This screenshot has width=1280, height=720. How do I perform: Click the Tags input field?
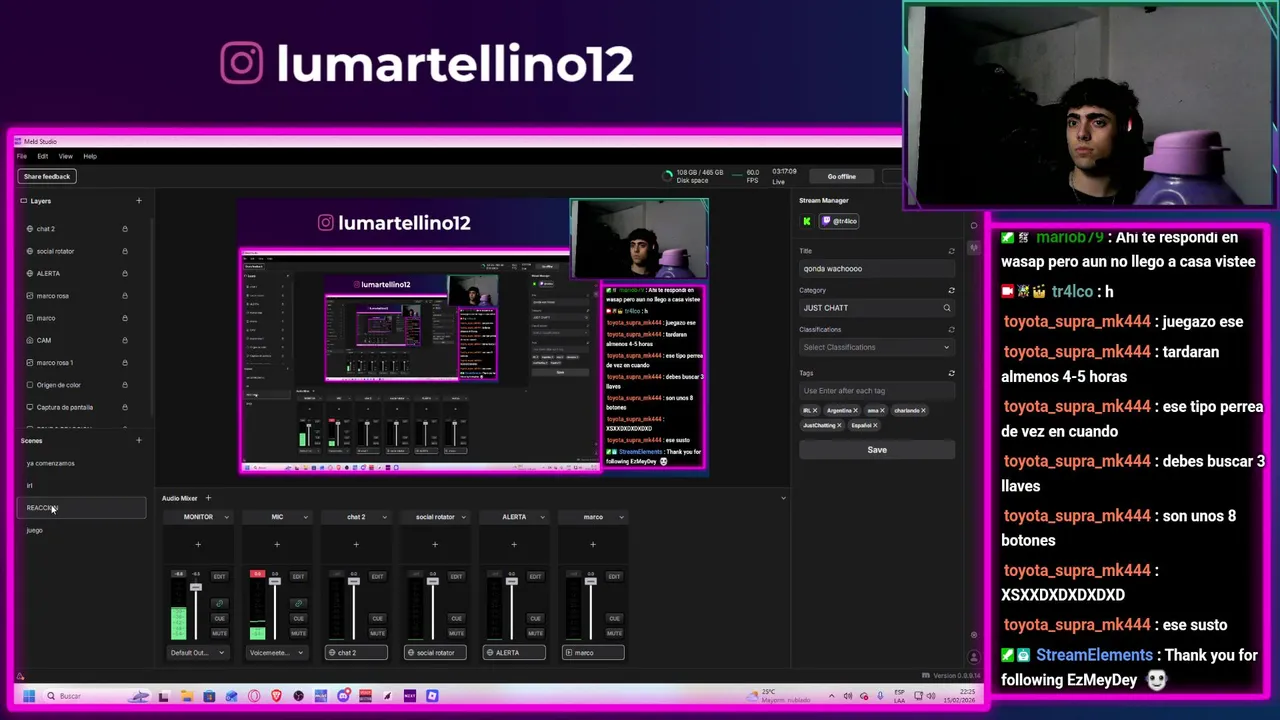pyautogui.click(x=876, y=391)
